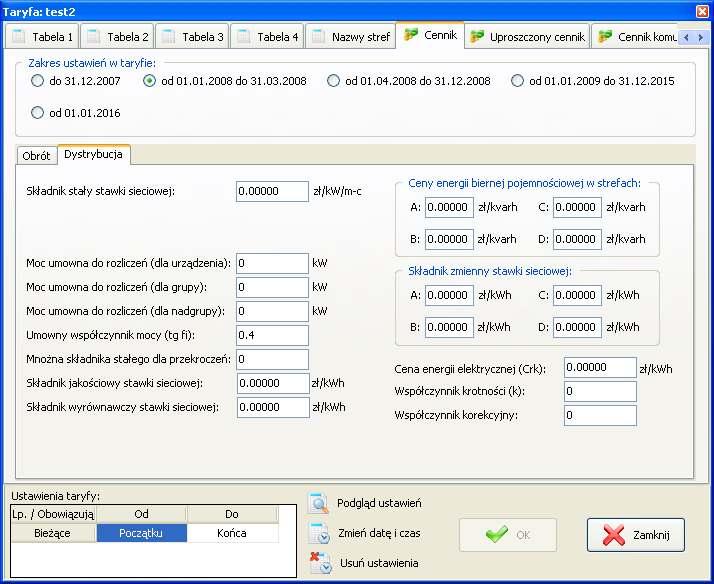714x584 pixels.
Task: Select the Dystrybucja sub-tab
Action: pyautogui.click(x=94, y=154)
